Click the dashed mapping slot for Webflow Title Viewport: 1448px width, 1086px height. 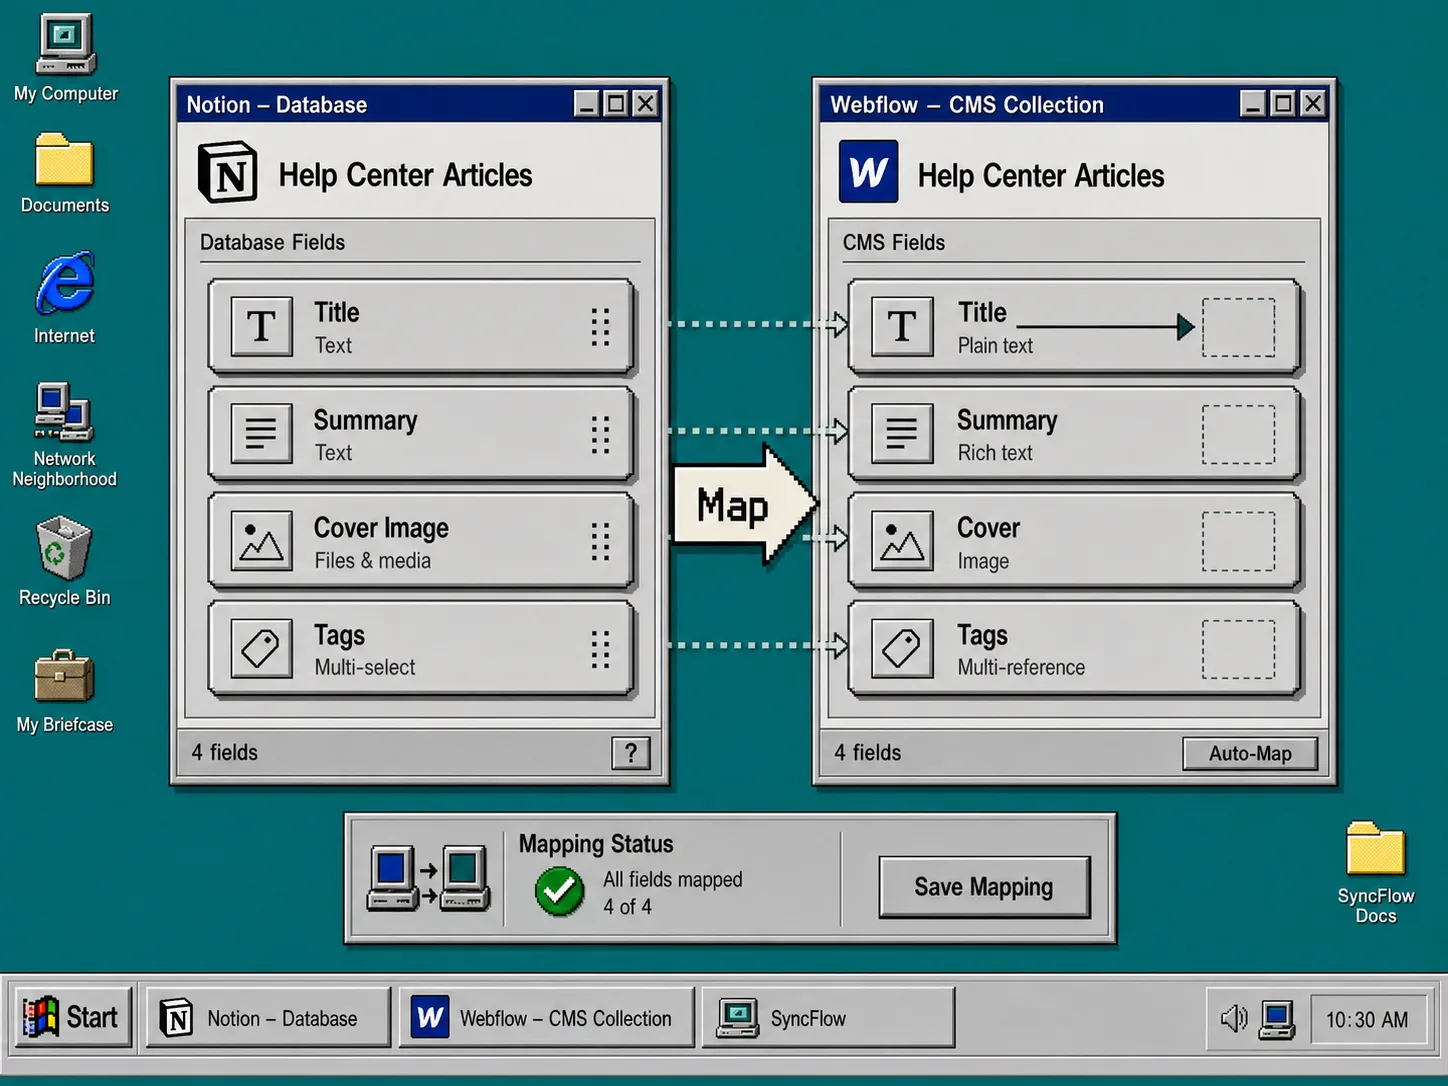pyautogui.click(x=1238, y=327)
